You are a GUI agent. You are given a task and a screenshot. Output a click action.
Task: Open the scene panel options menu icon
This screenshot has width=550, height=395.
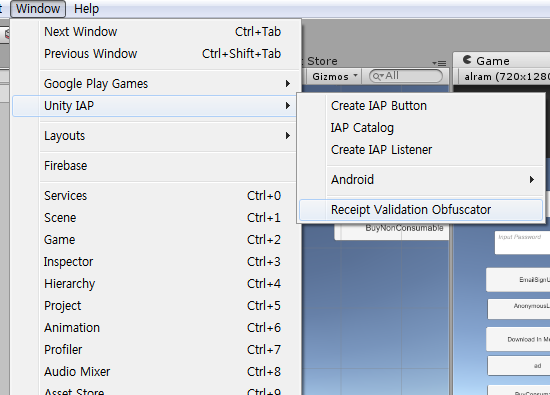coord(439,63)
